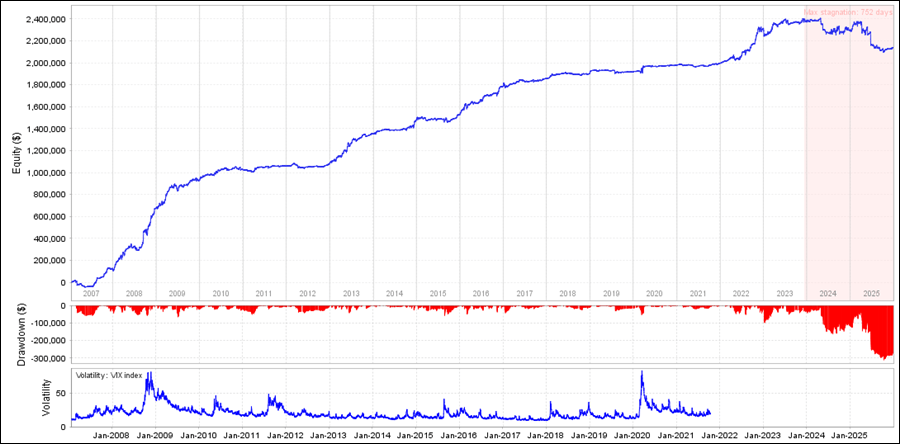Click the 0 tick on the equity axis
Screen dimensions: 900x444
[60, 283]
